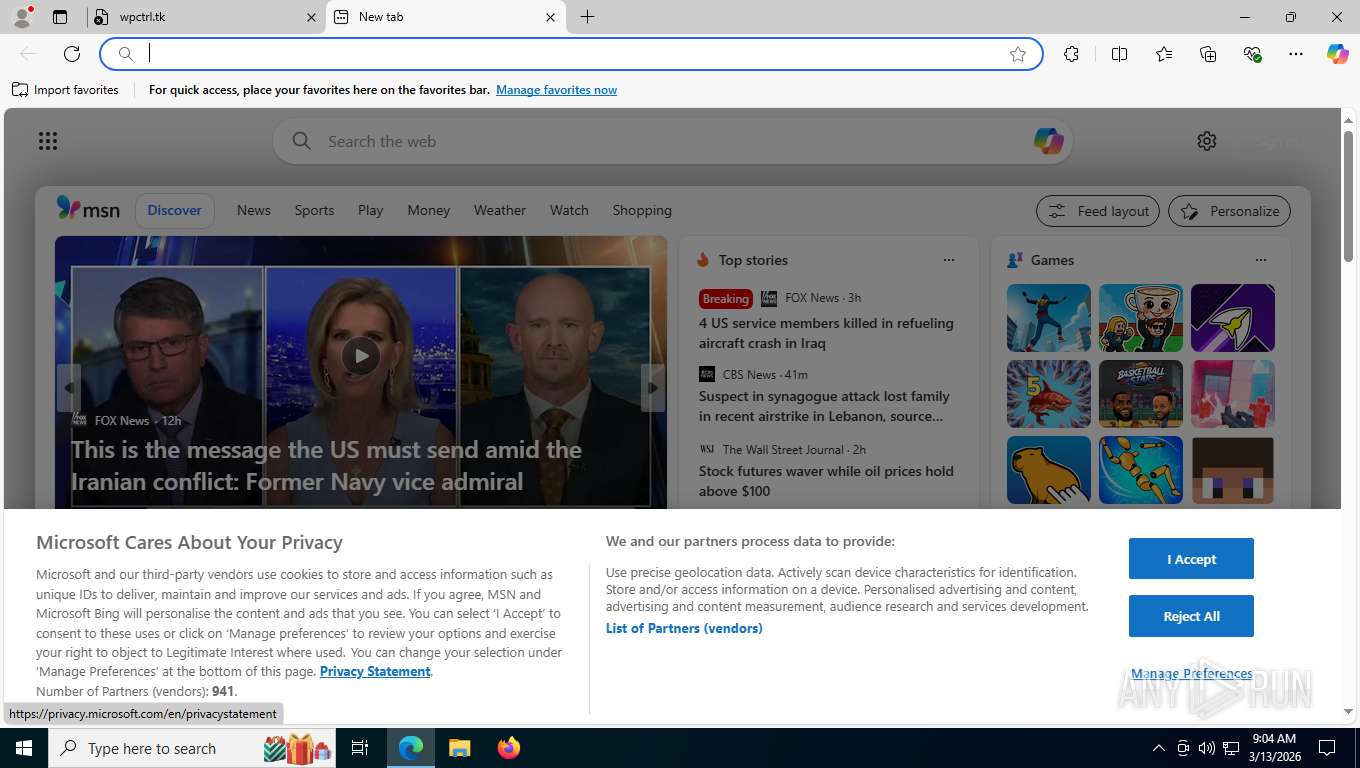Open the notification center icon
The image size is (1360, 768).
[1327, 748]
